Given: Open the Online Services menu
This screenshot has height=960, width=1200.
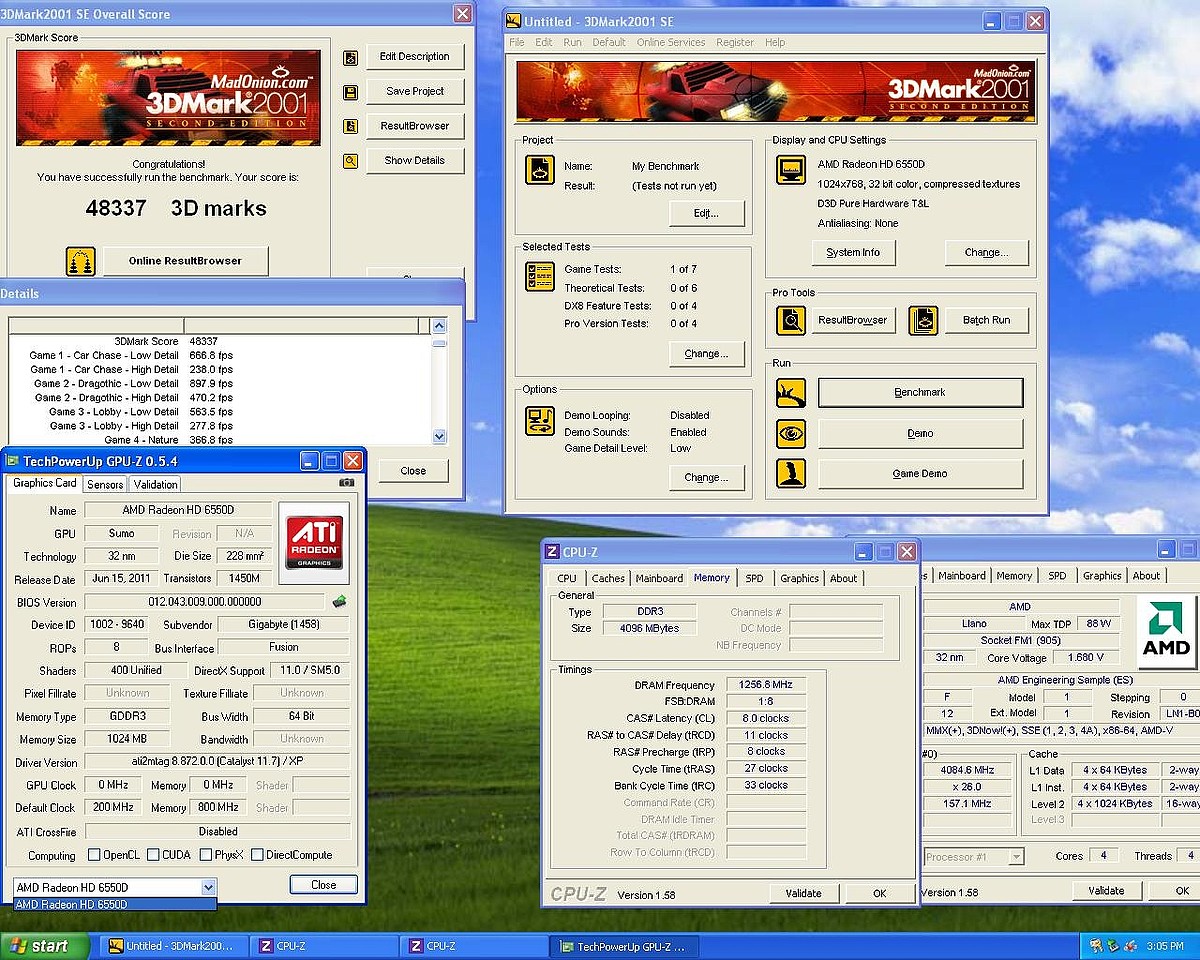Looking at the screenshot, I should [x=671, y=43].
